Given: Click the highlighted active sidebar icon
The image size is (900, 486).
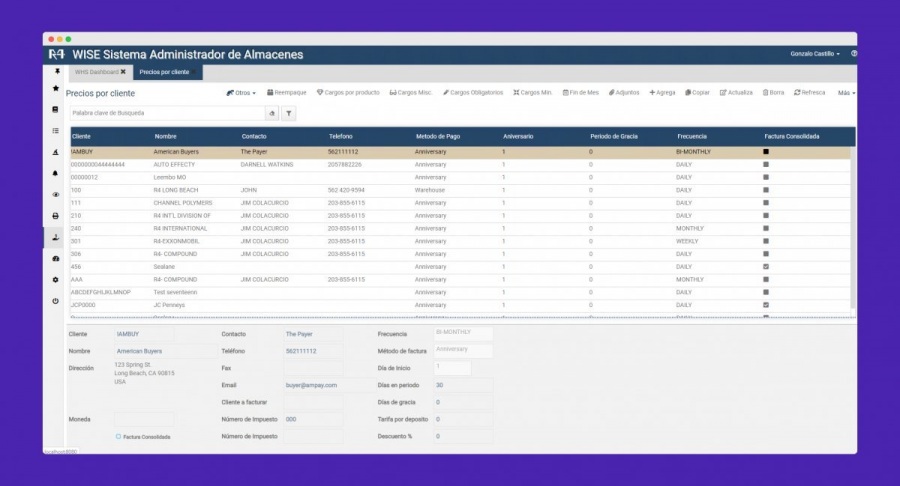Looking at the screenshot, I should point(56,237).
